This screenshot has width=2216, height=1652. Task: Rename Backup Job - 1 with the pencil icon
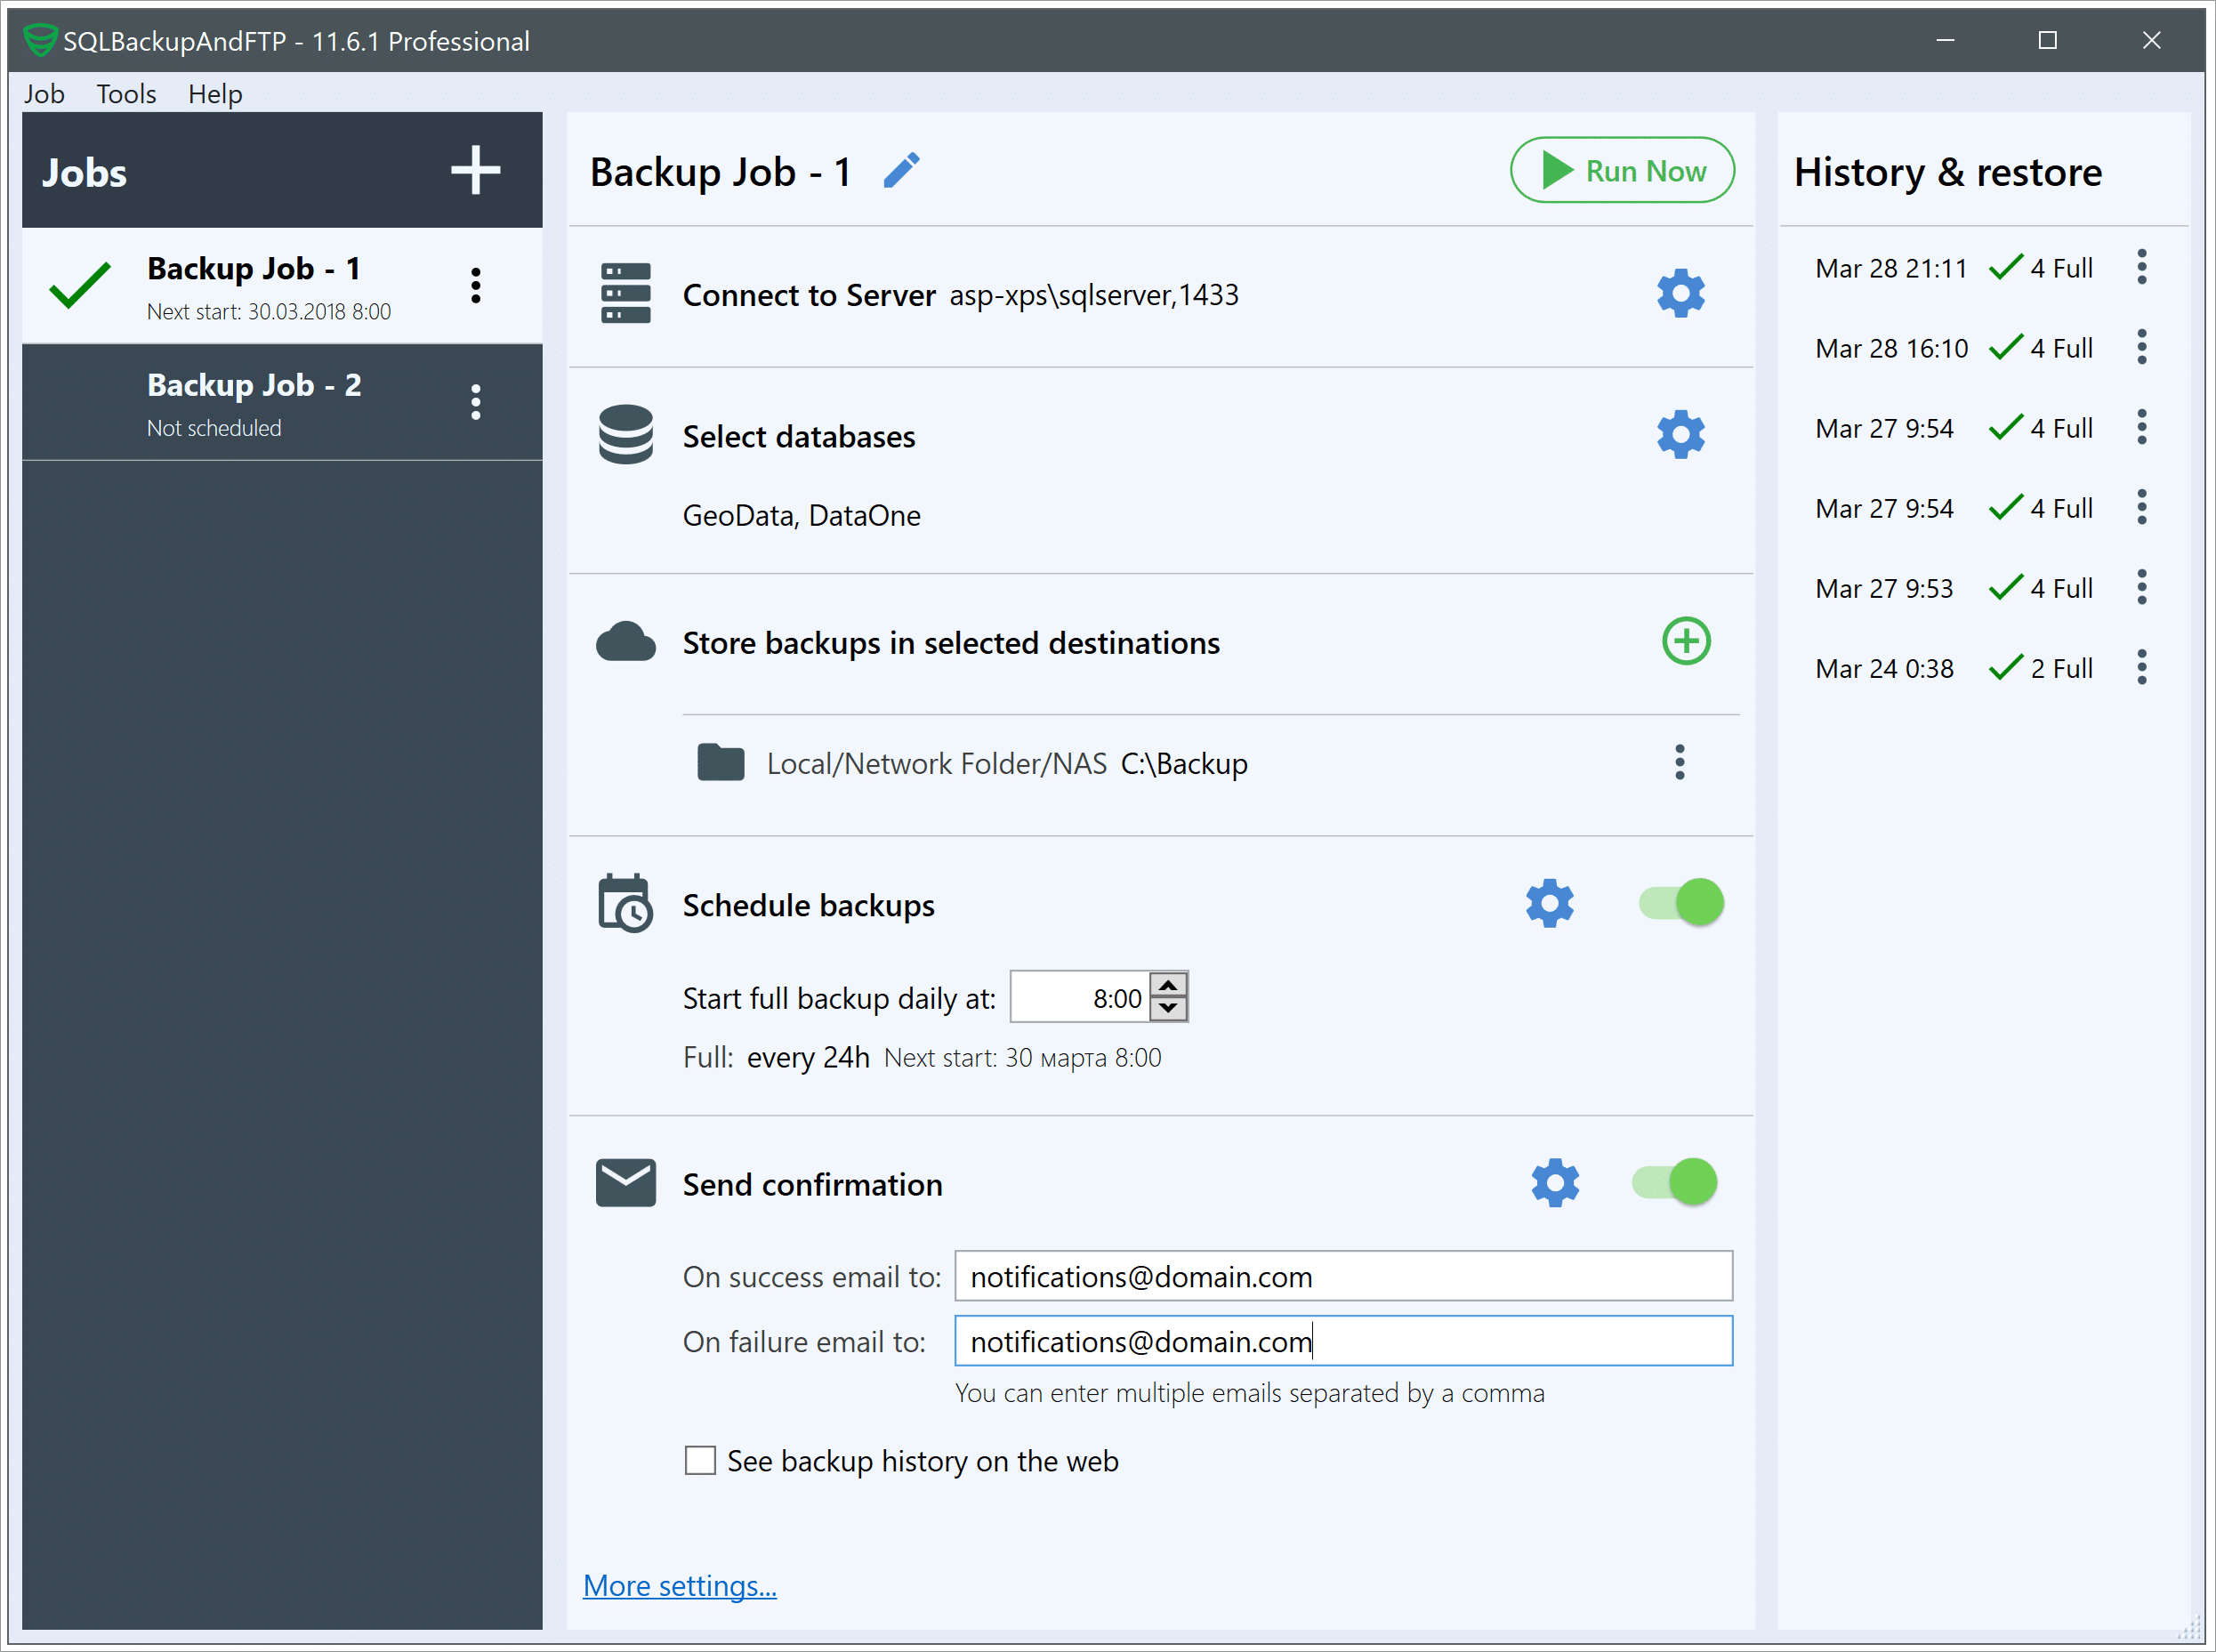click(901, 171)
